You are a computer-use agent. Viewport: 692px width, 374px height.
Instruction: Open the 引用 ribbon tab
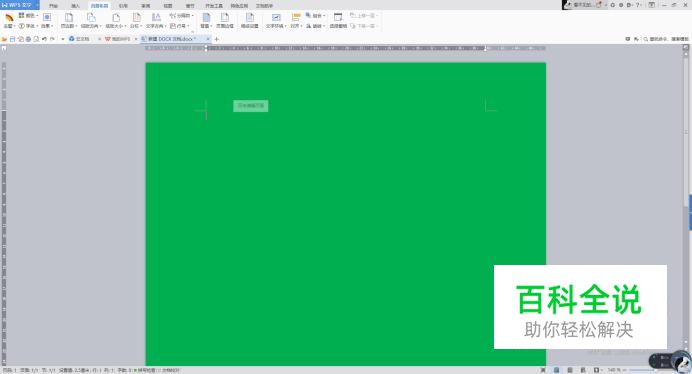click(x=123, y=6)
